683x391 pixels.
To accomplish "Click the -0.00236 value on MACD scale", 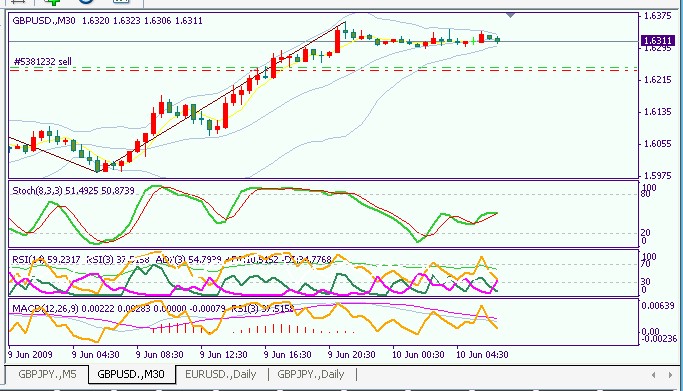I will coord(658,338).
